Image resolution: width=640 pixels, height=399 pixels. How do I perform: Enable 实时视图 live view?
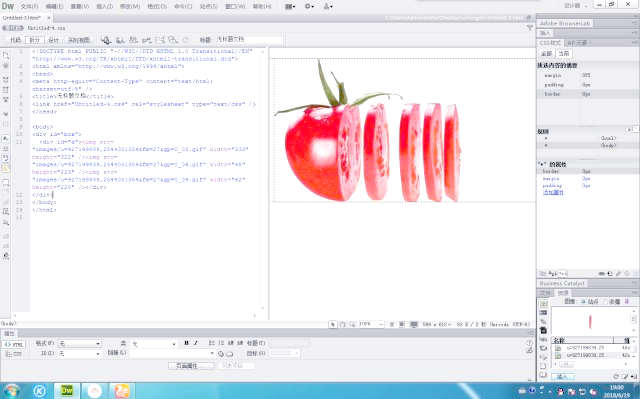point(79,40)
